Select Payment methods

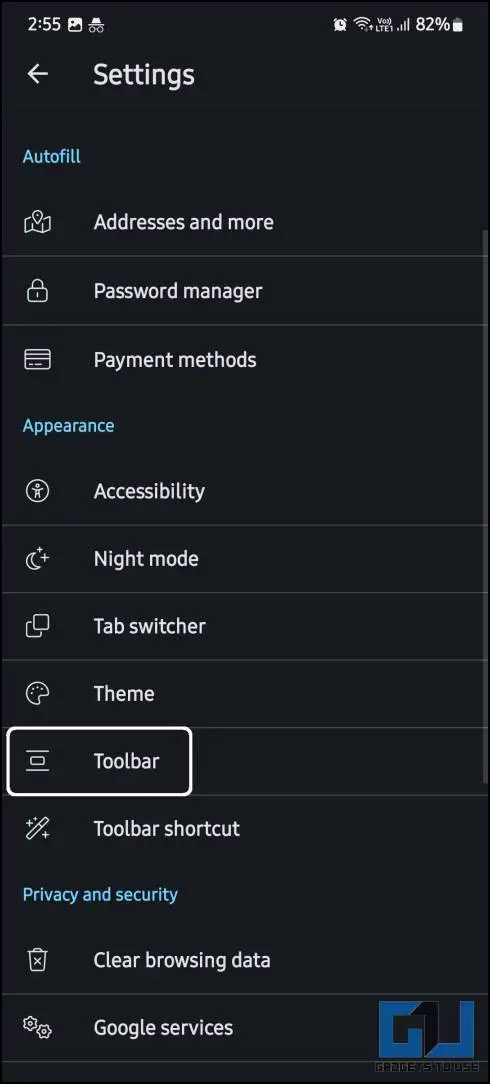coord(245,359)
